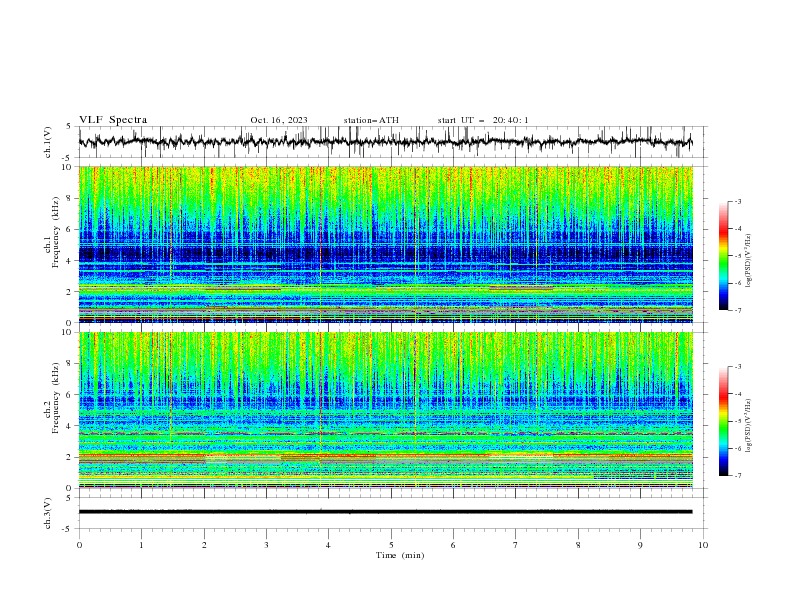Click the "ch.1(V)" axis label
Image resolution: width=792 pixels, height=612 pixels.
click(x=48, y=142)
